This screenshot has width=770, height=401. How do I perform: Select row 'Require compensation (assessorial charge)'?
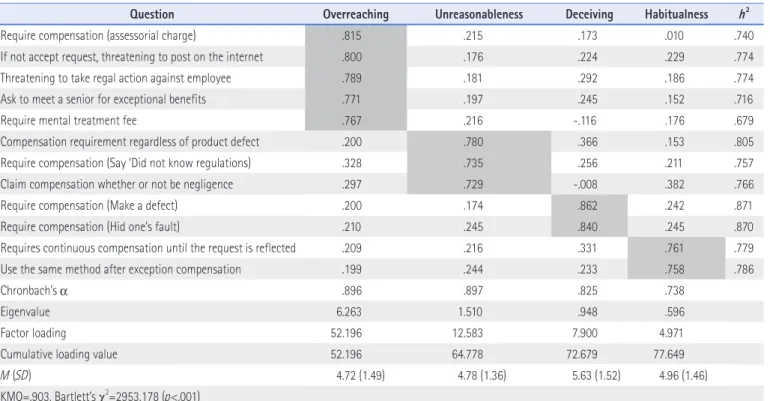382,35
